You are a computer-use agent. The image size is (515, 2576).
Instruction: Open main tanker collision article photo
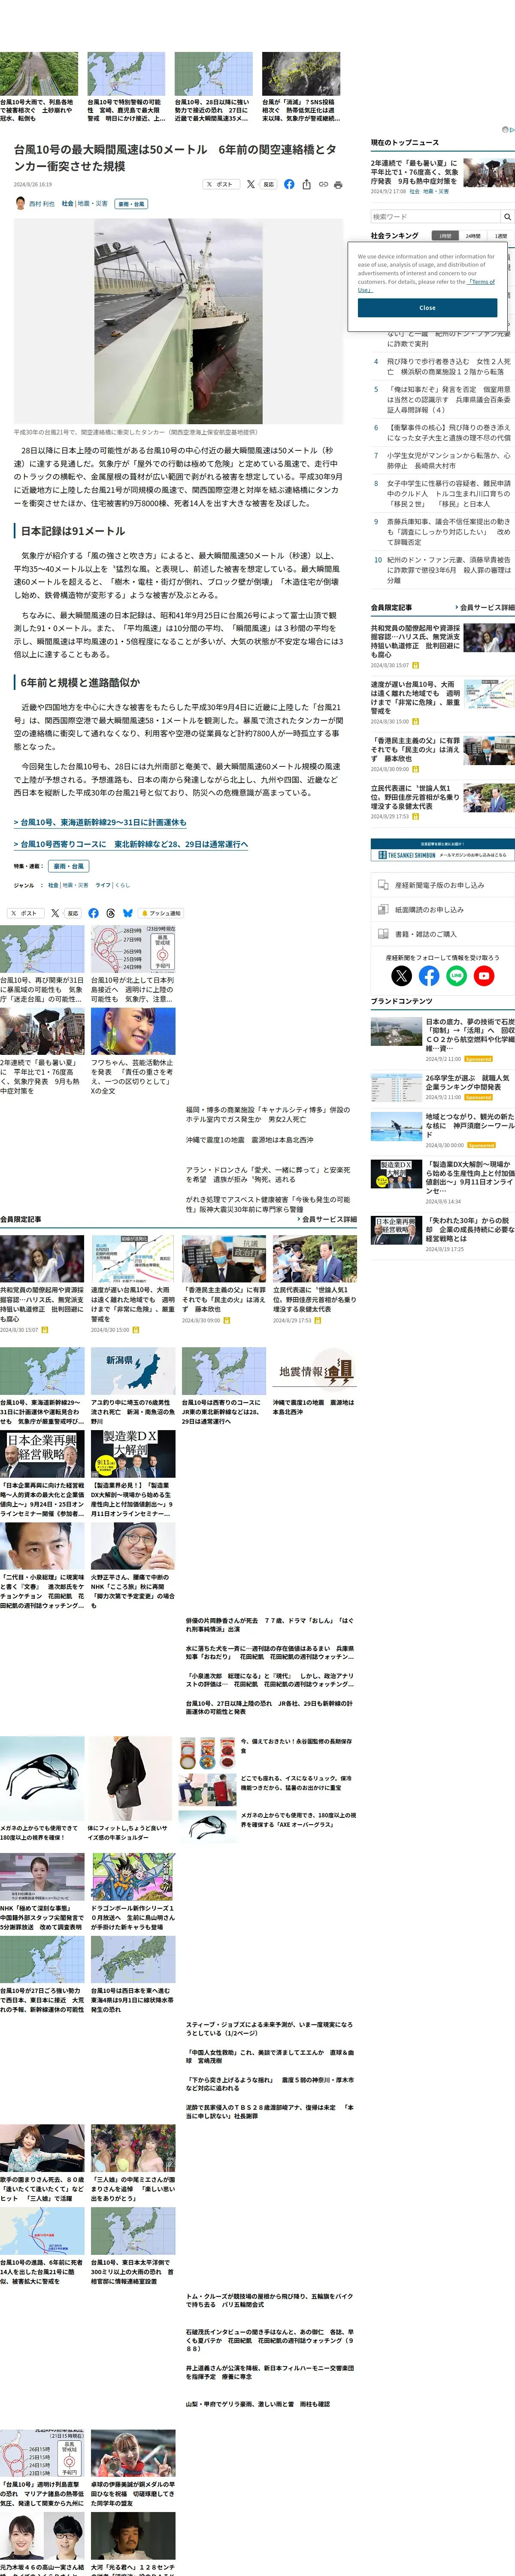[178, 322]
